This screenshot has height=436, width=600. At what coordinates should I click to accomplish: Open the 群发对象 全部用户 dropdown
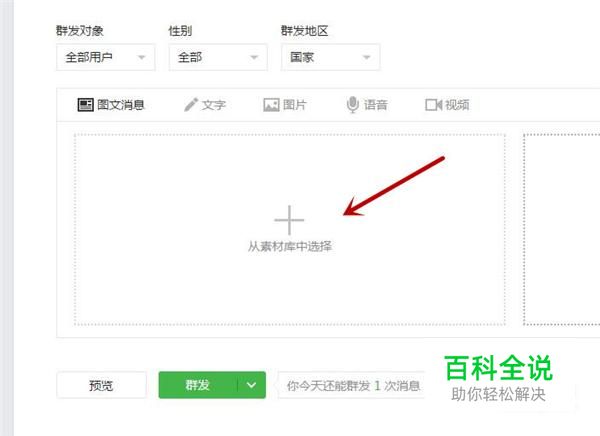click(x=106, y=57)
